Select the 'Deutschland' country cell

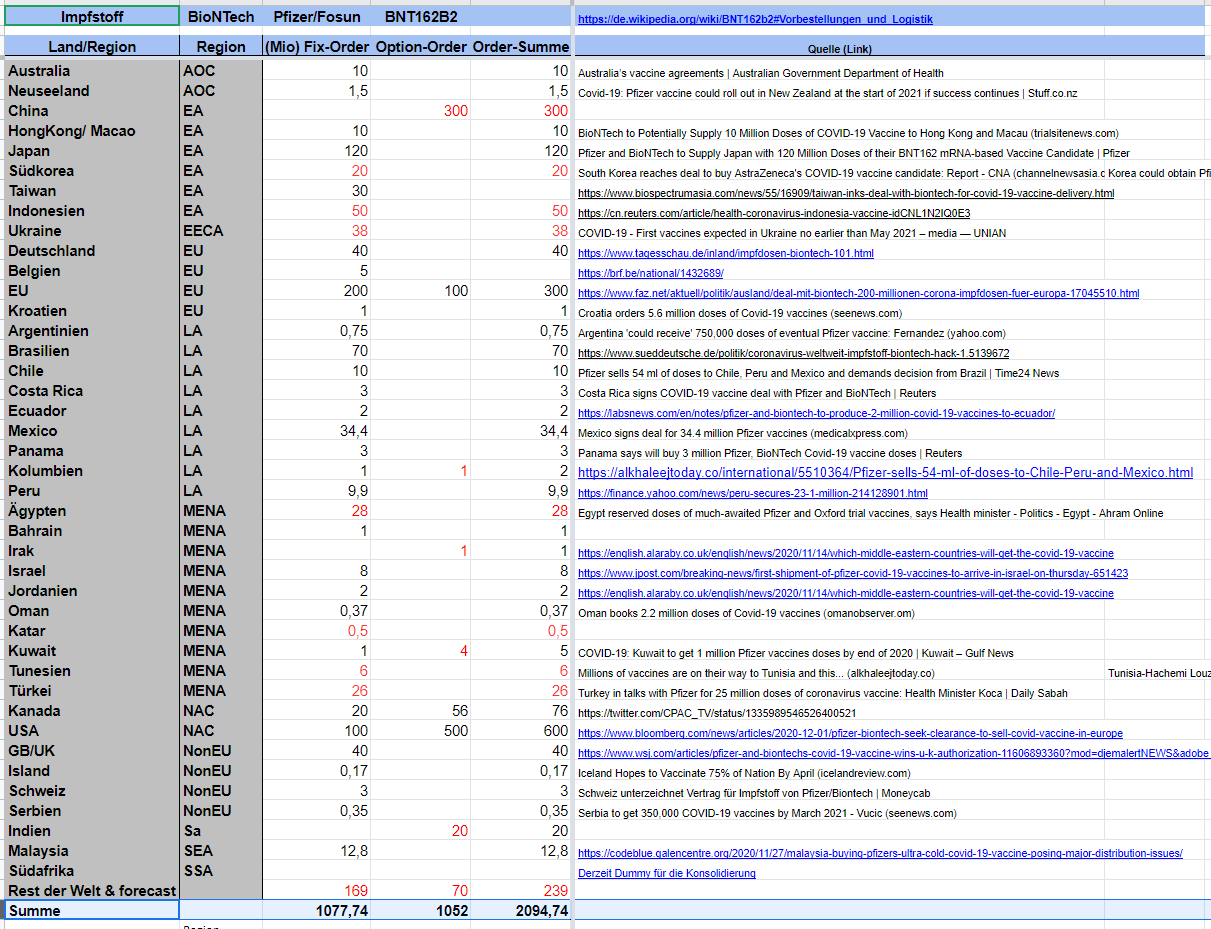tap(92, 251)
